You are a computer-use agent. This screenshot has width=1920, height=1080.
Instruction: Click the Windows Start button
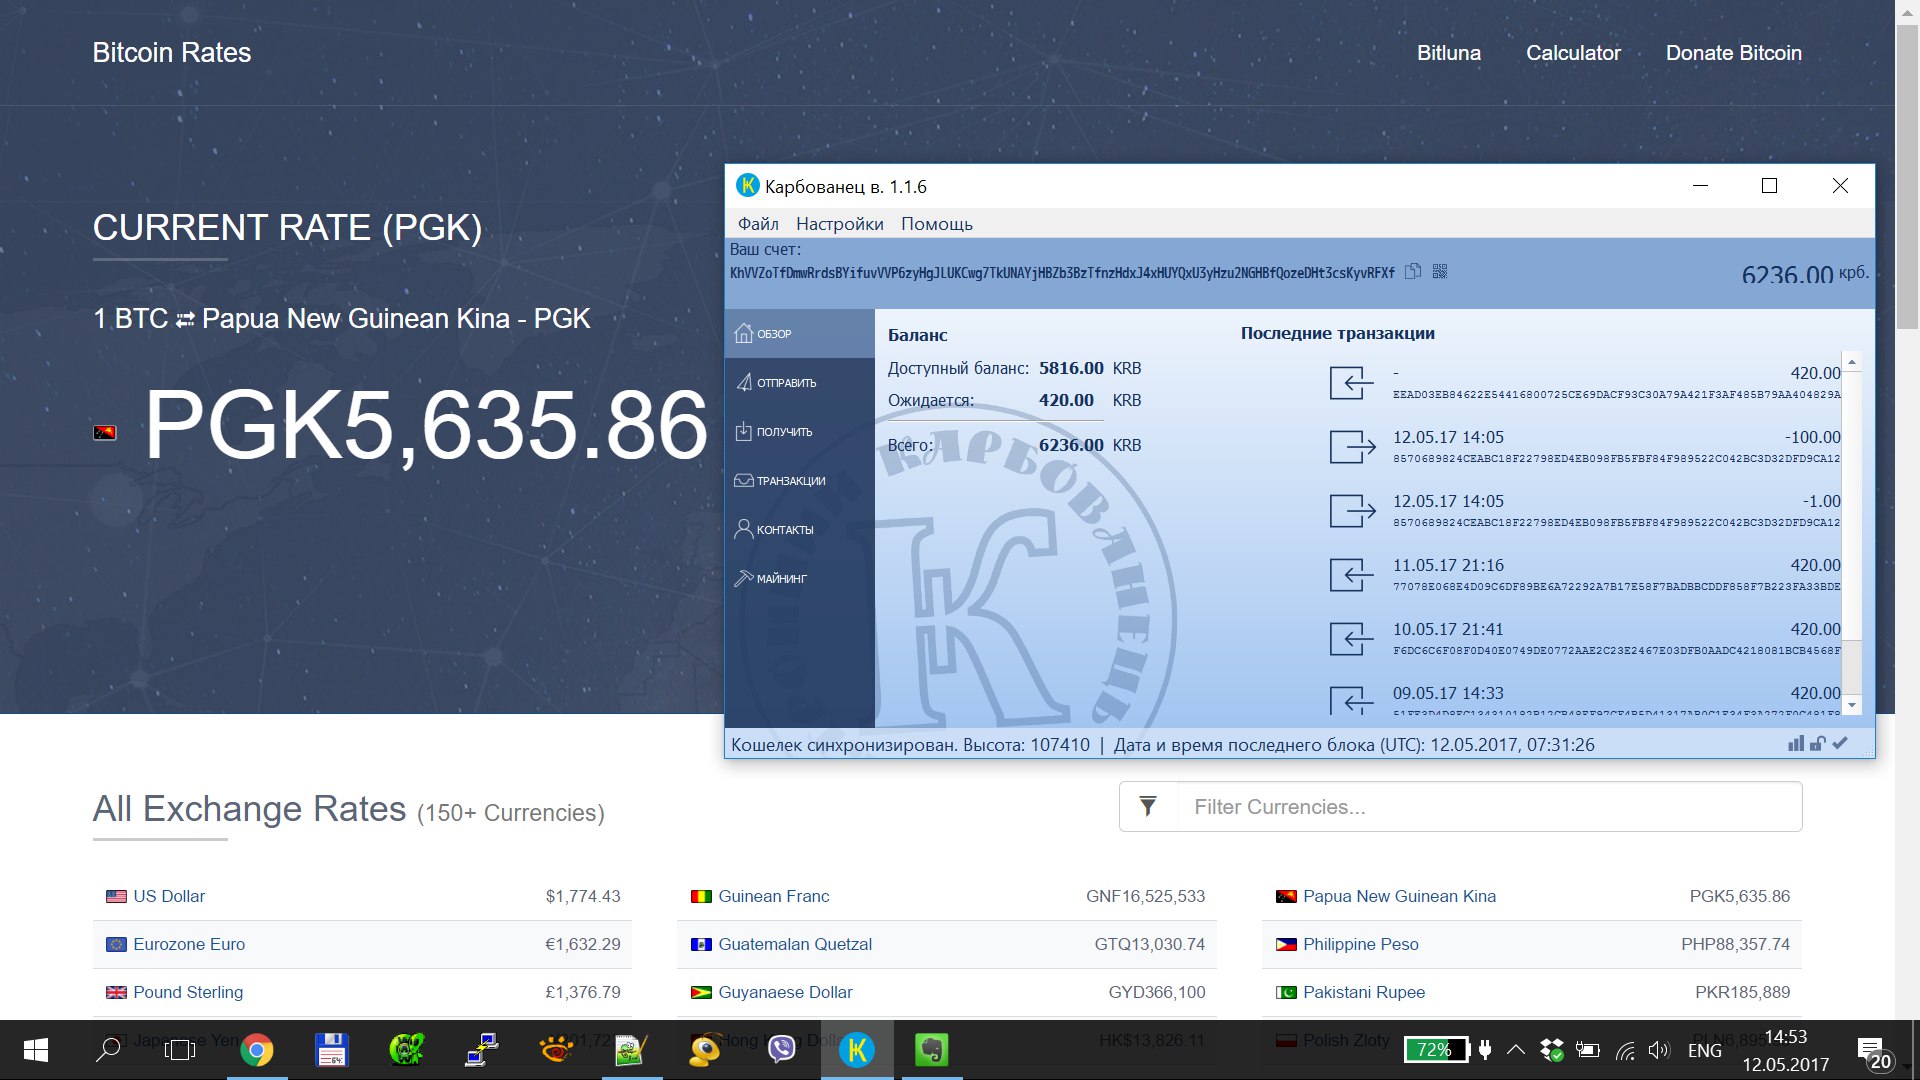tap(36, 1050)
